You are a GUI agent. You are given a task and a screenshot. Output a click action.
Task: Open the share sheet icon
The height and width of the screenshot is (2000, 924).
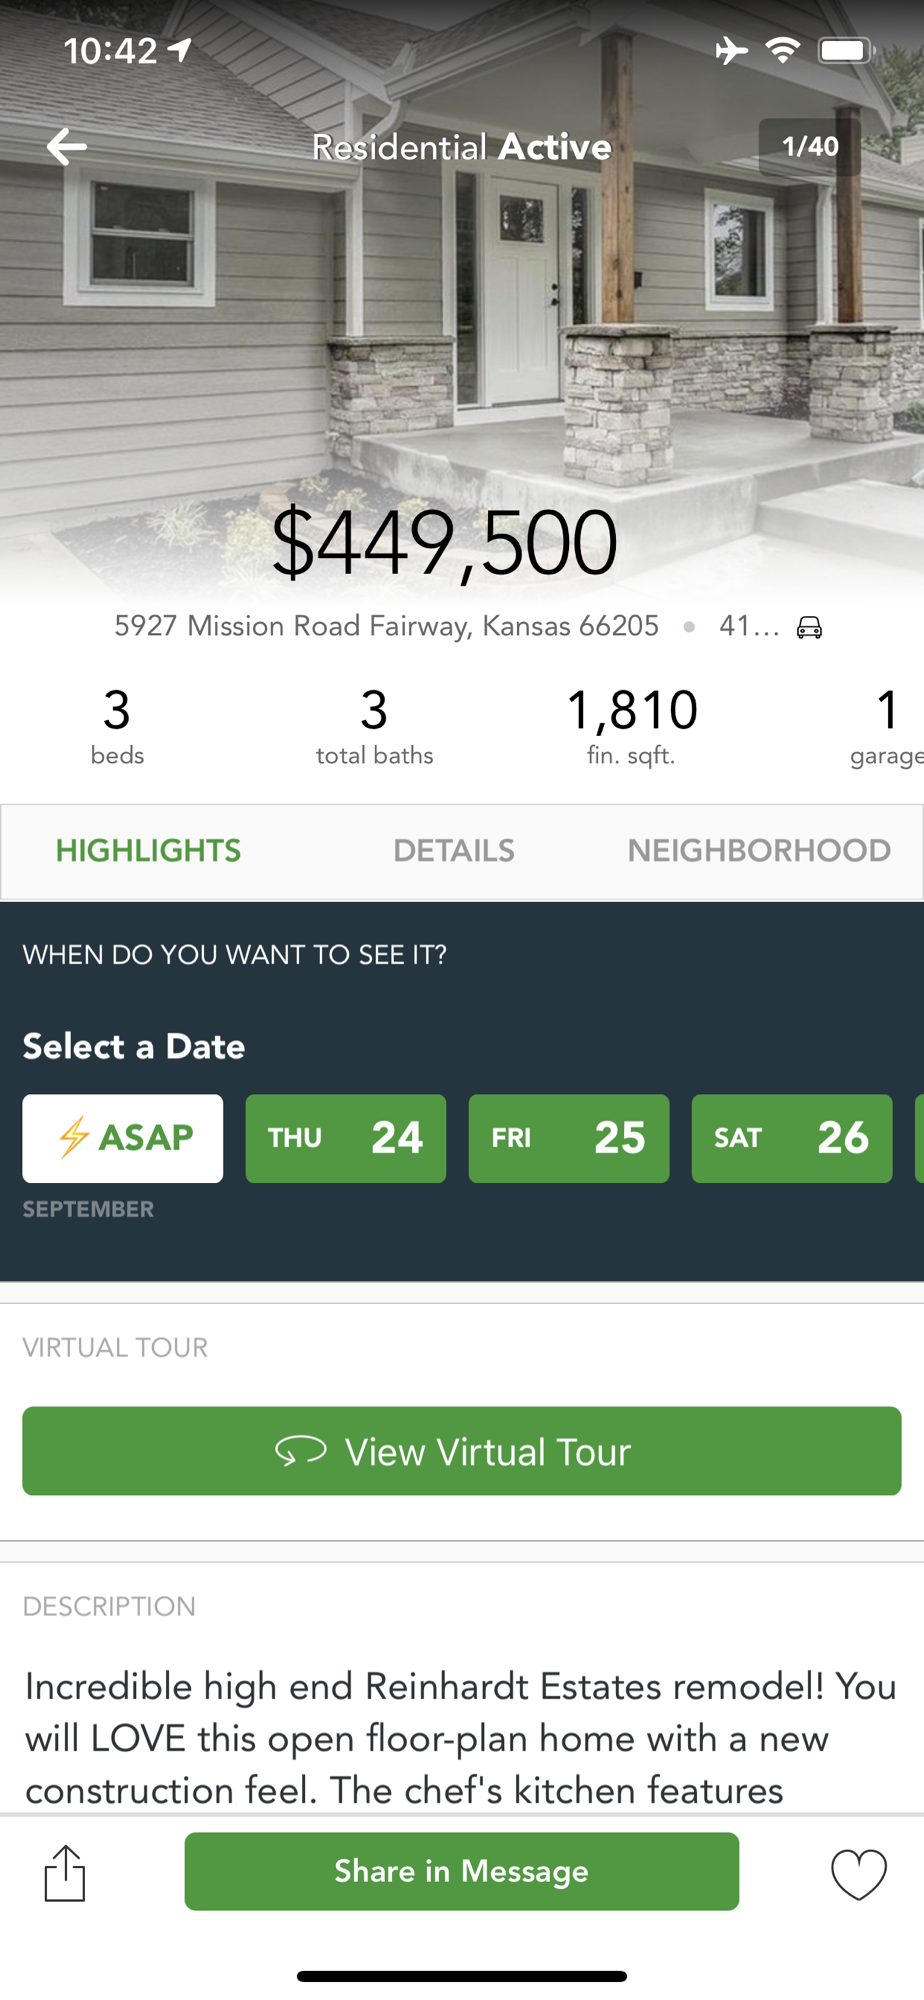coord(65,1872)
